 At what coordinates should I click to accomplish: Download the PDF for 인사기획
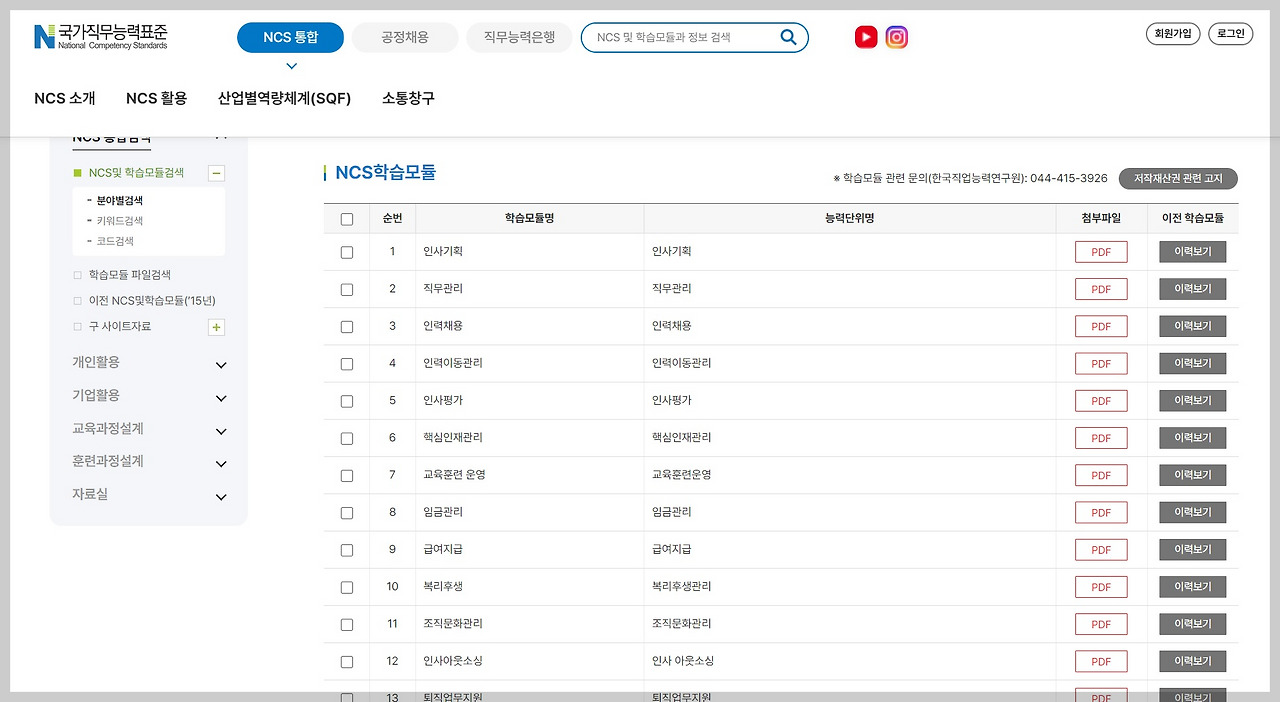pyautogui.click(x=1100, y=251)
